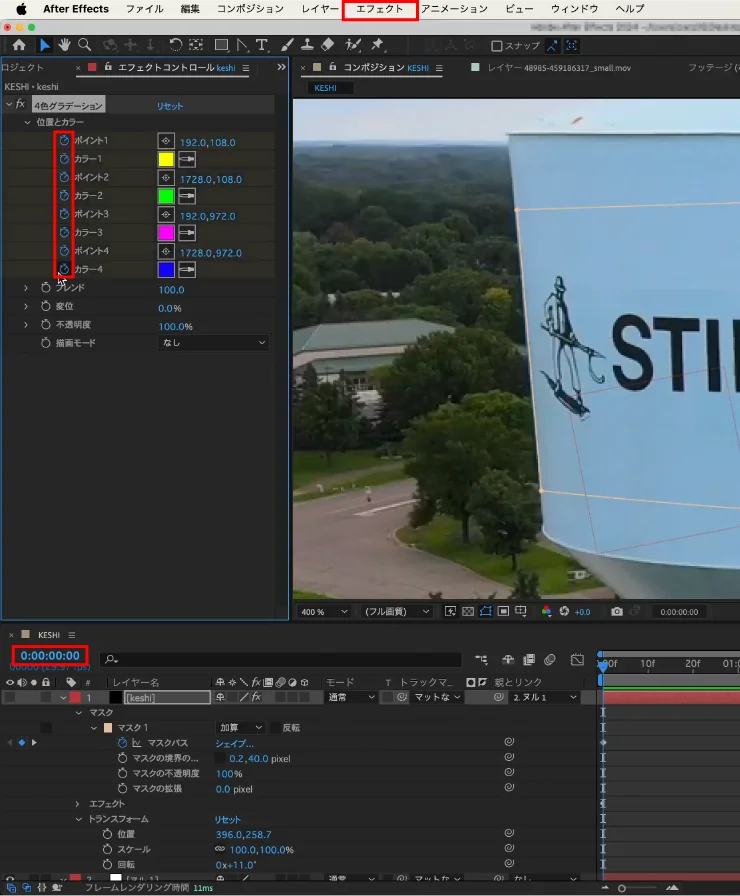Select the Selection arrow tool
Viewport: 740px width, 896px height.
[45, 45]
